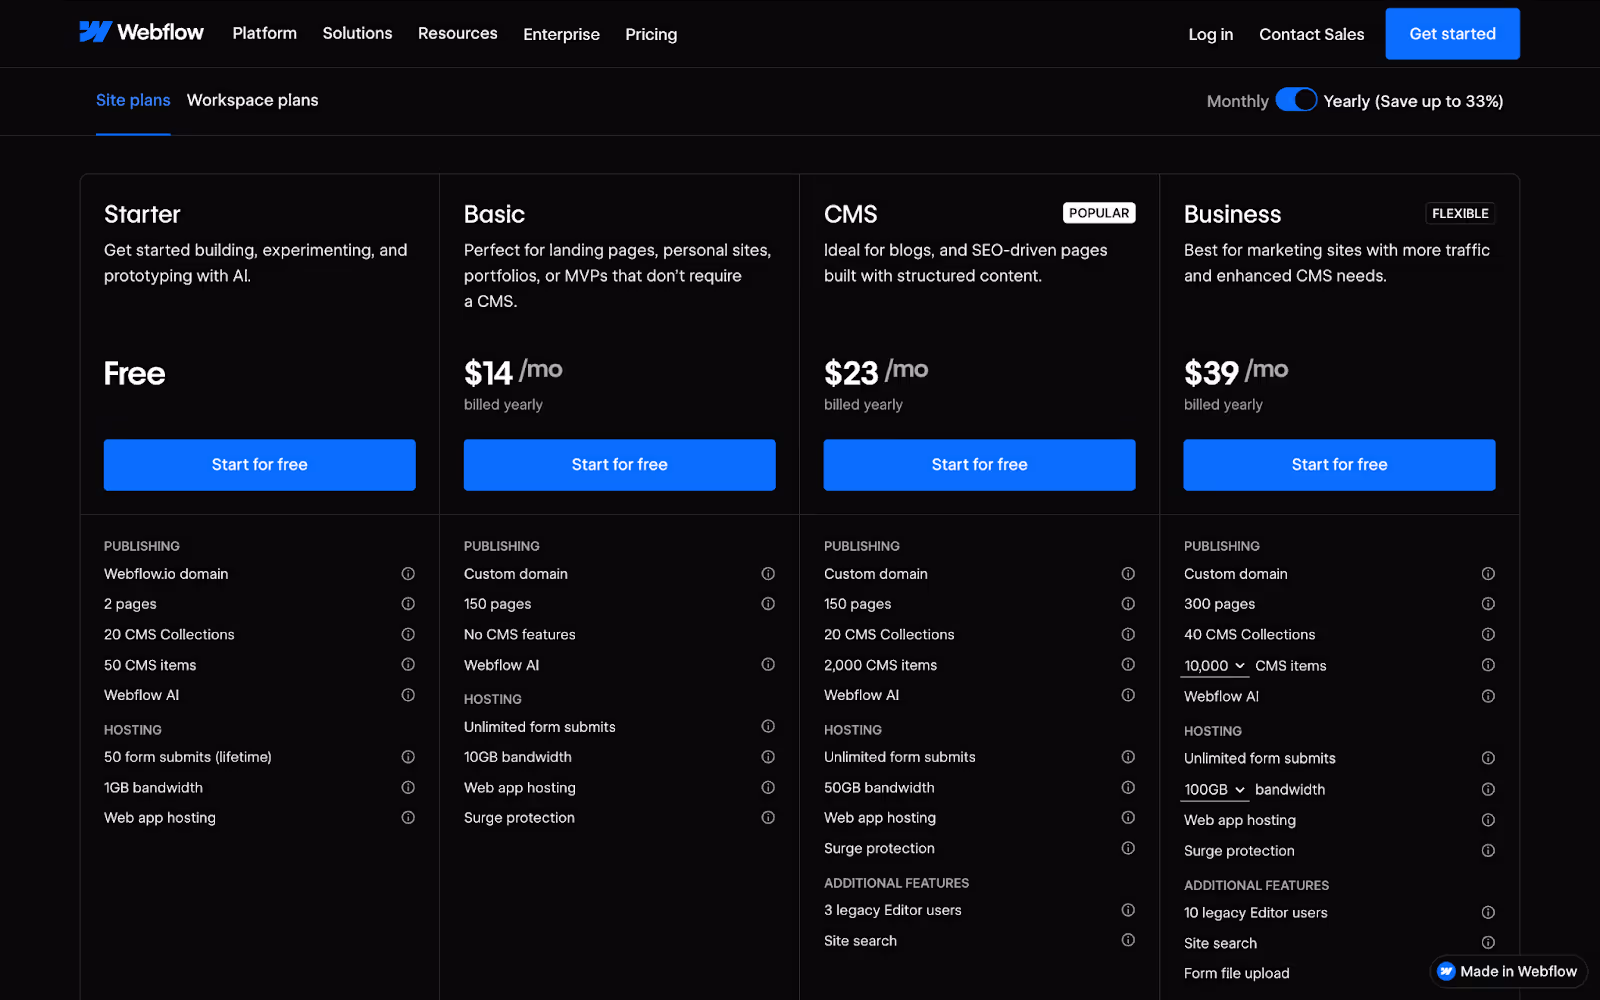Click the POPULAR badge on CMS plan
This screenshot has height=1000, width=1600.
point(1099,213)
